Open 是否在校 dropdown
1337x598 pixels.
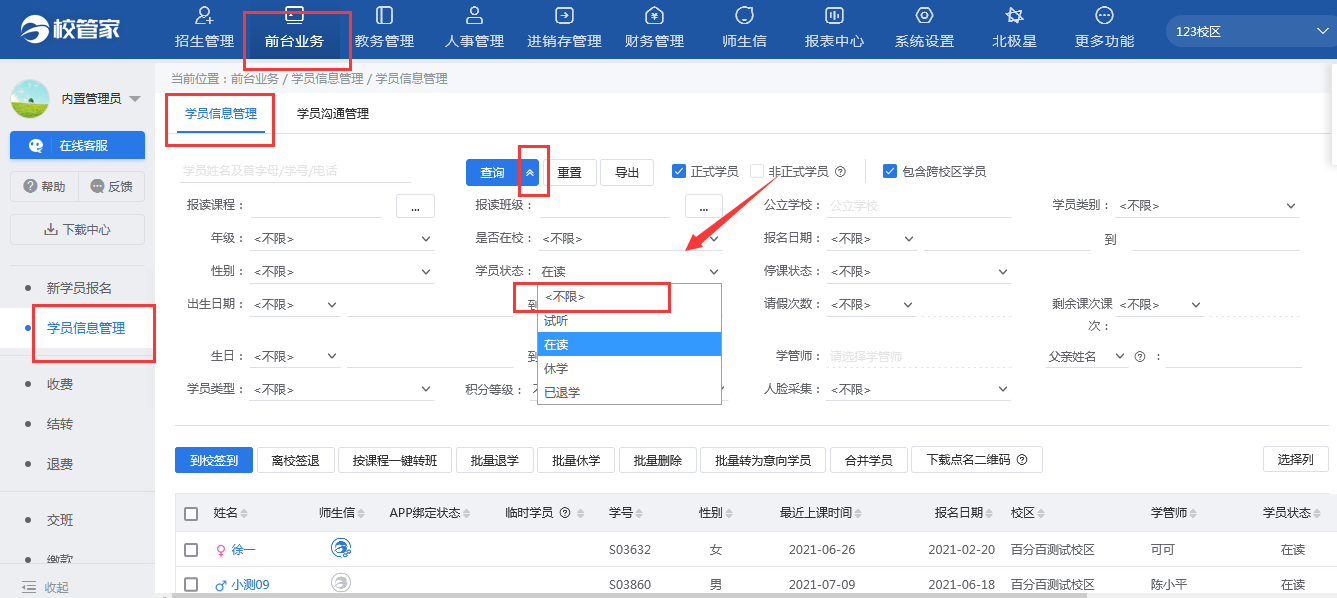(630, 238)
